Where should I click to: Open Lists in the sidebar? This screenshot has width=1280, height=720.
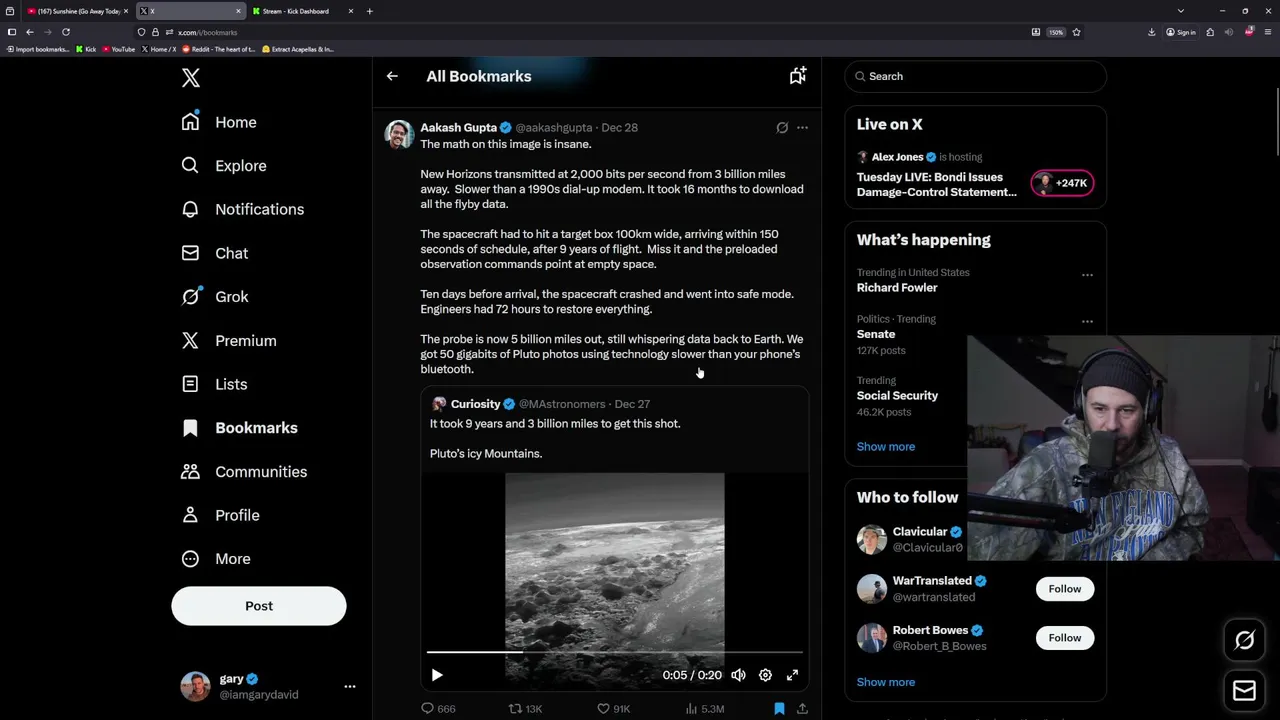point(214,384)
